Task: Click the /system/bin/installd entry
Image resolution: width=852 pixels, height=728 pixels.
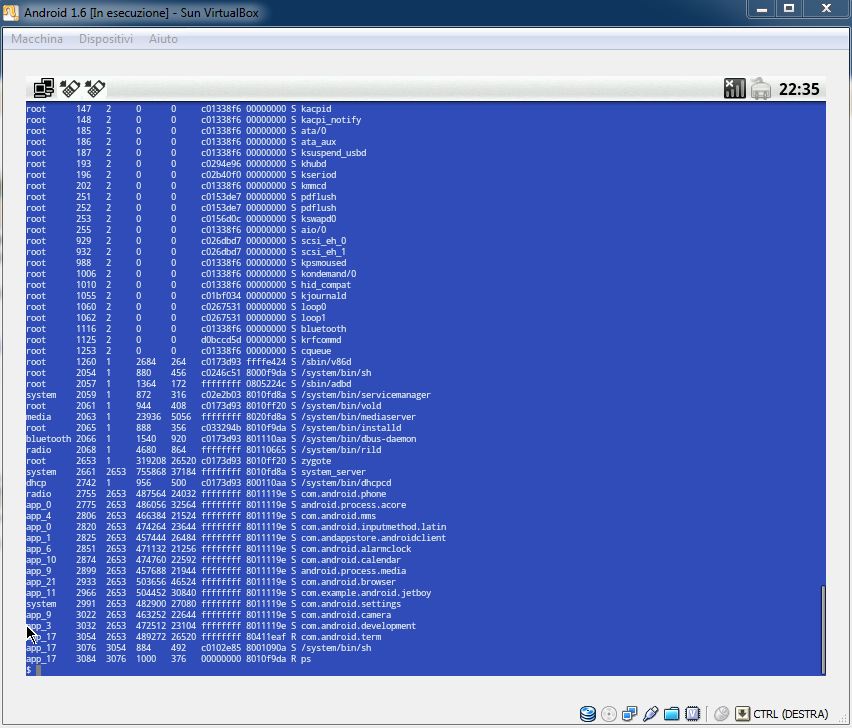Action: [x=351, y=428]
